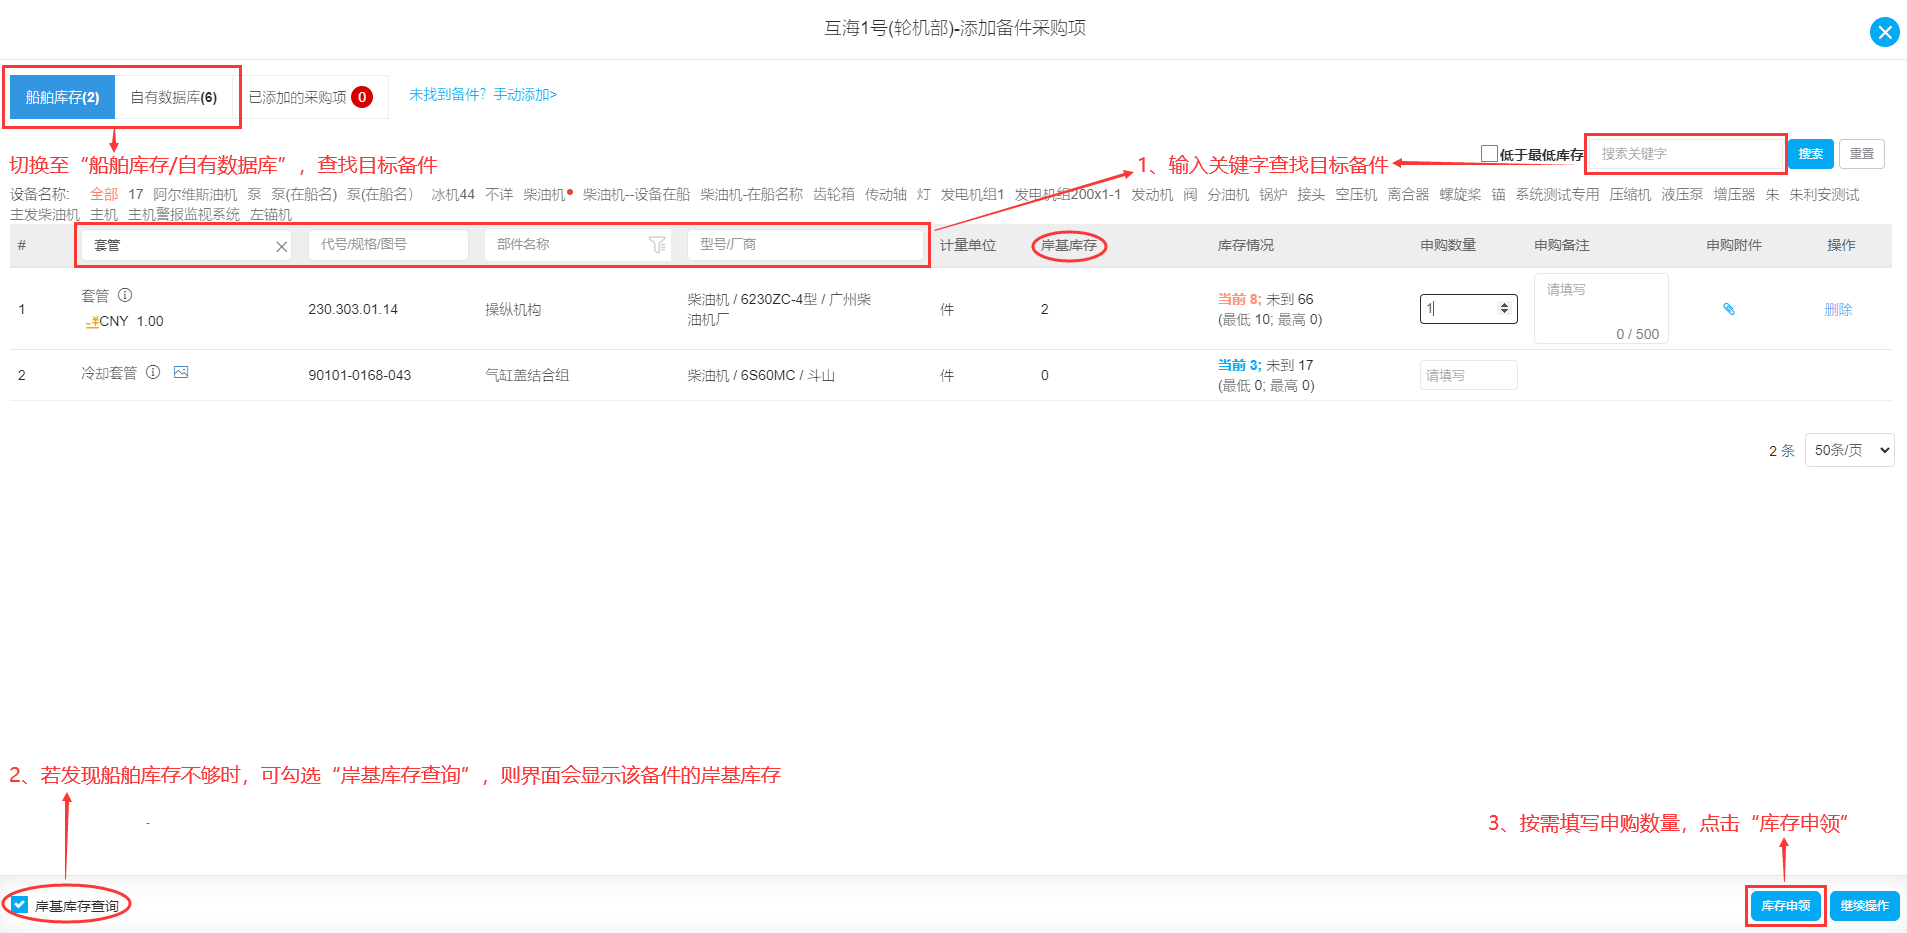Filter by equipment 空压机
This screenshot has width=1907, height=933.
(x=1356, y=194)
